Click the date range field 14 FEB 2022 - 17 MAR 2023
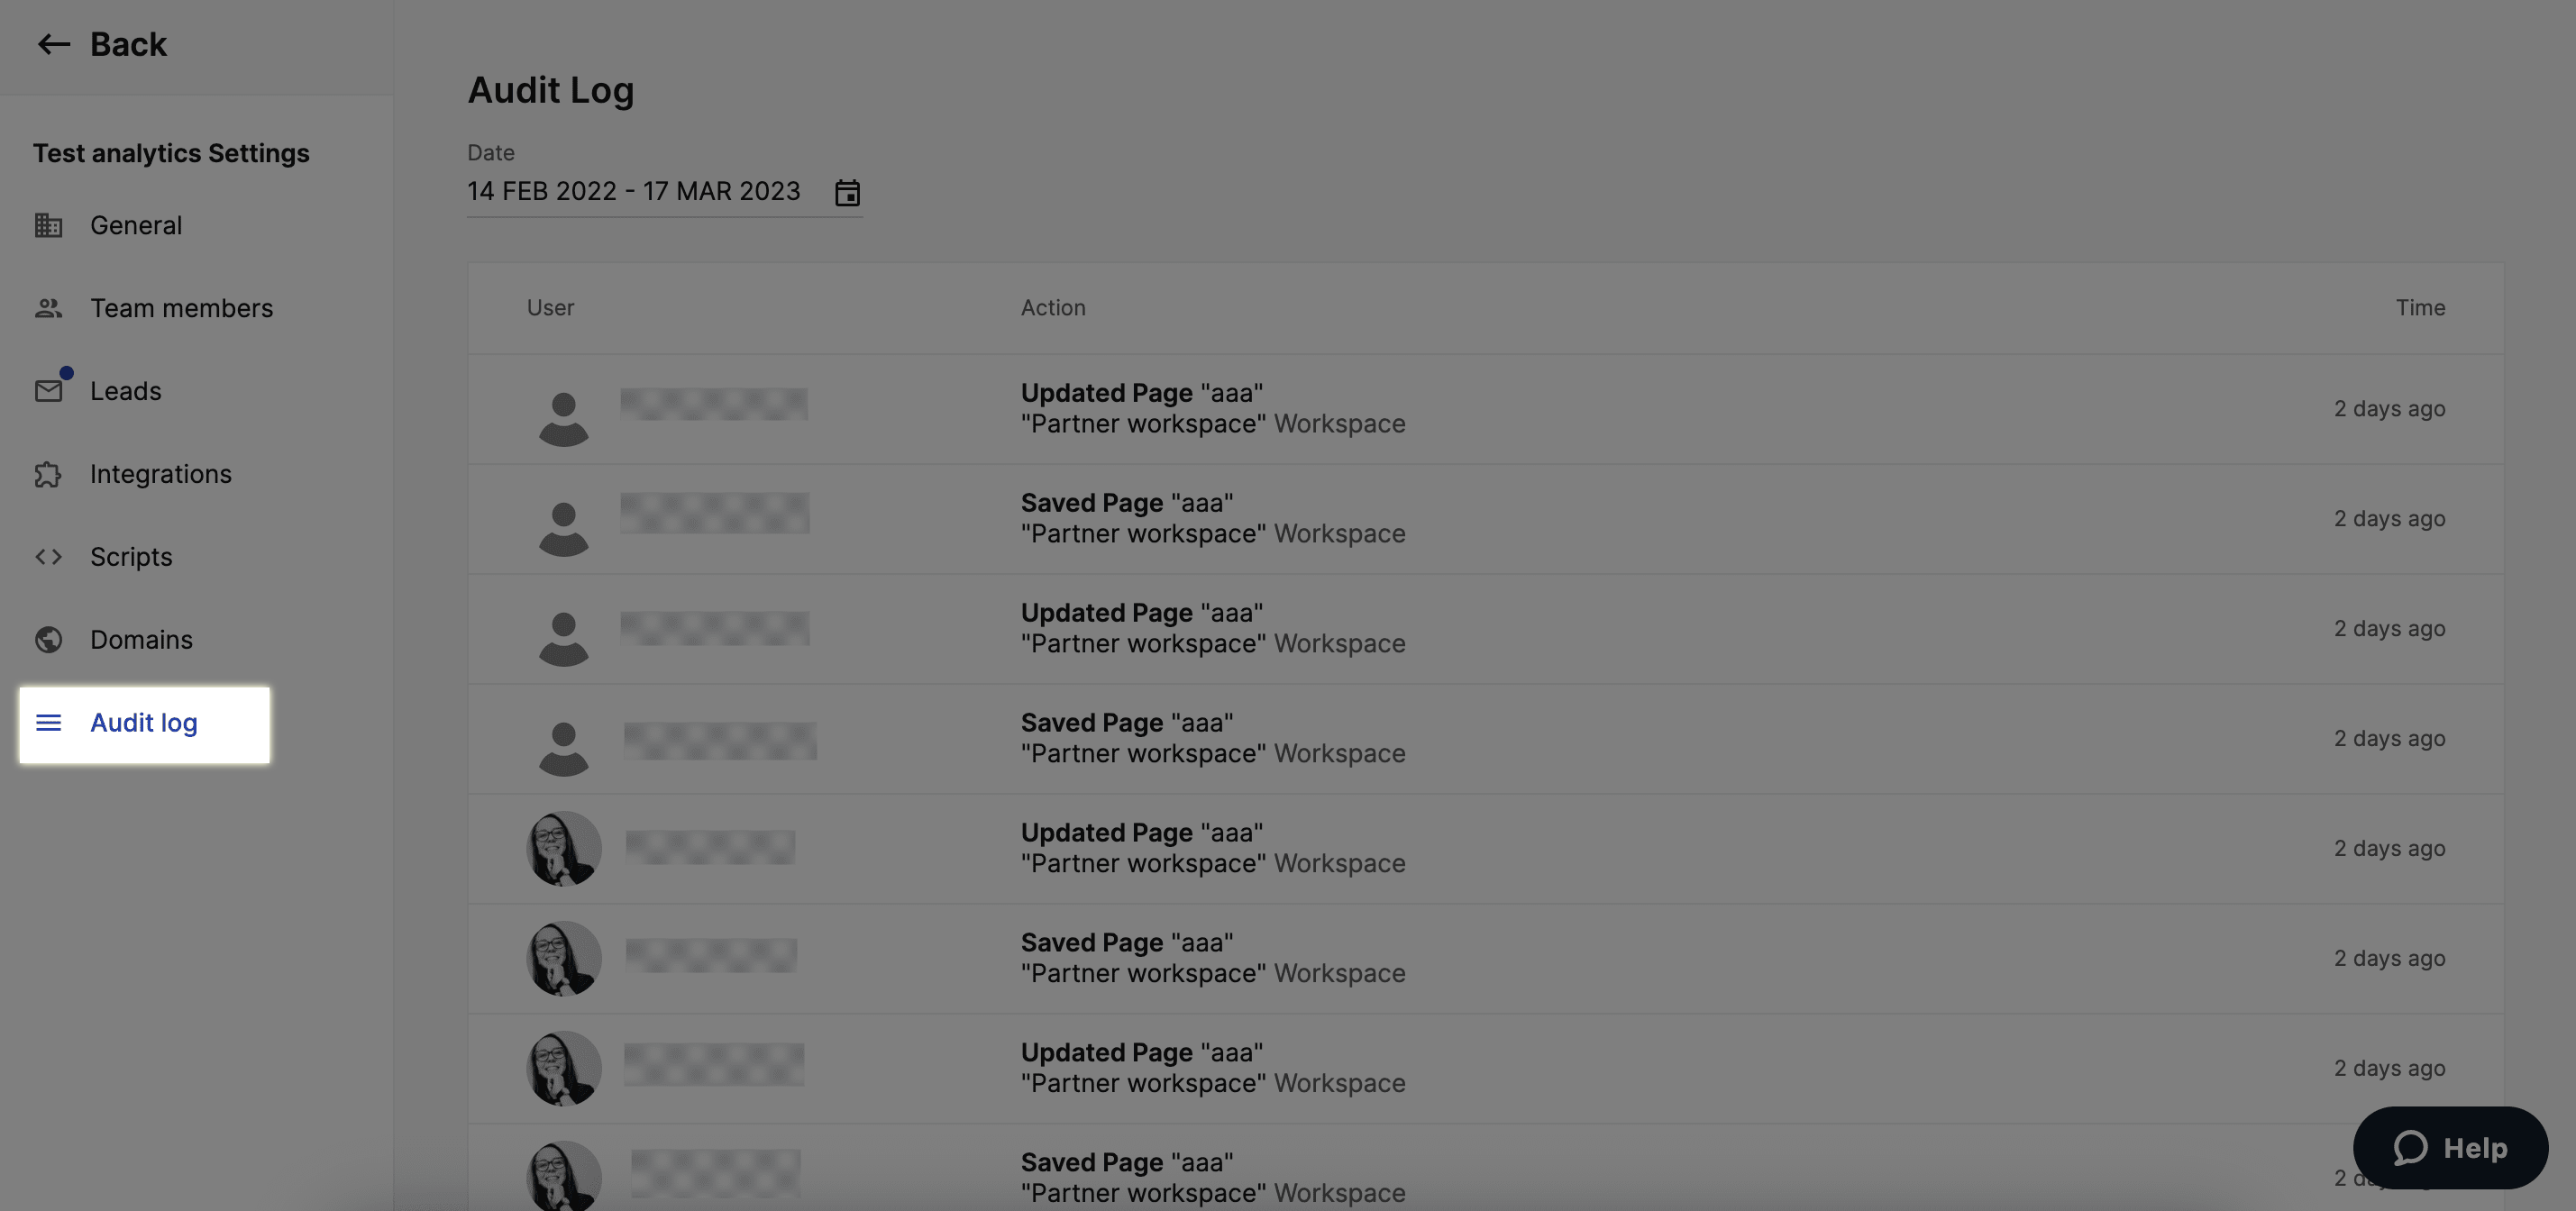The width and height of the screenshot is (2576, 1211). 665,192
